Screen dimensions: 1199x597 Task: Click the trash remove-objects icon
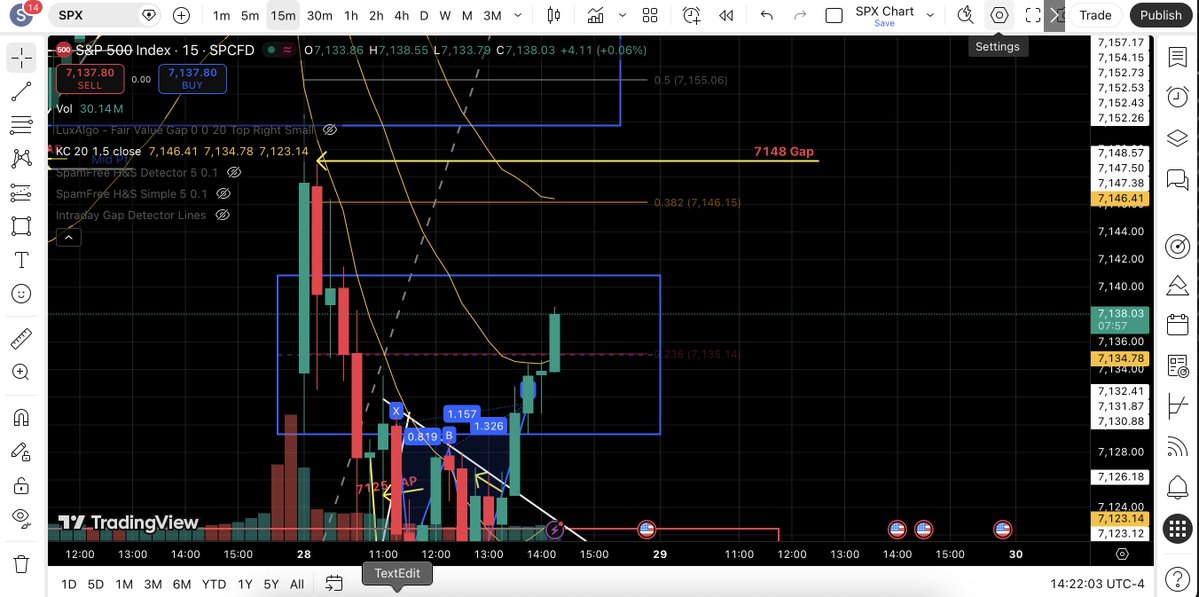pyautogui.click(x=21, y=564)
